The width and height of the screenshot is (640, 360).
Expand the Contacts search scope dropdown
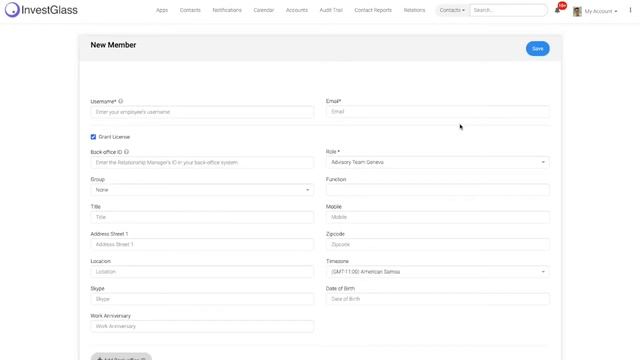tap(452, 10)
